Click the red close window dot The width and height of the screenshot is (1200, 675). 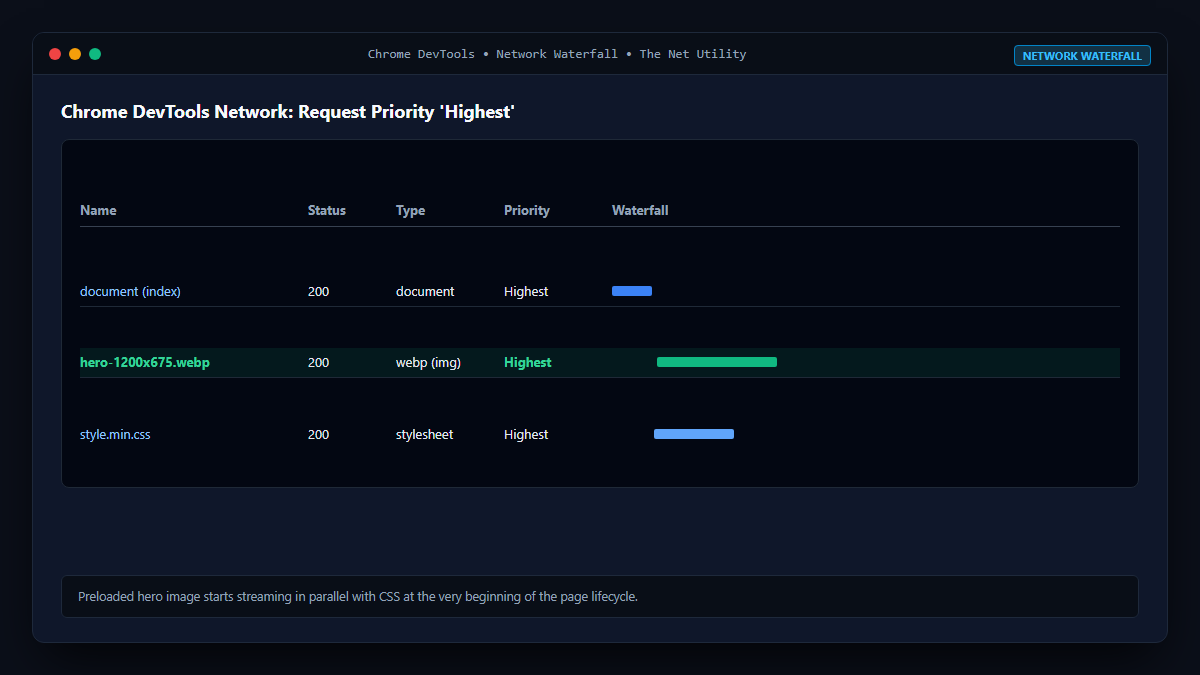(x=55, y=54)
